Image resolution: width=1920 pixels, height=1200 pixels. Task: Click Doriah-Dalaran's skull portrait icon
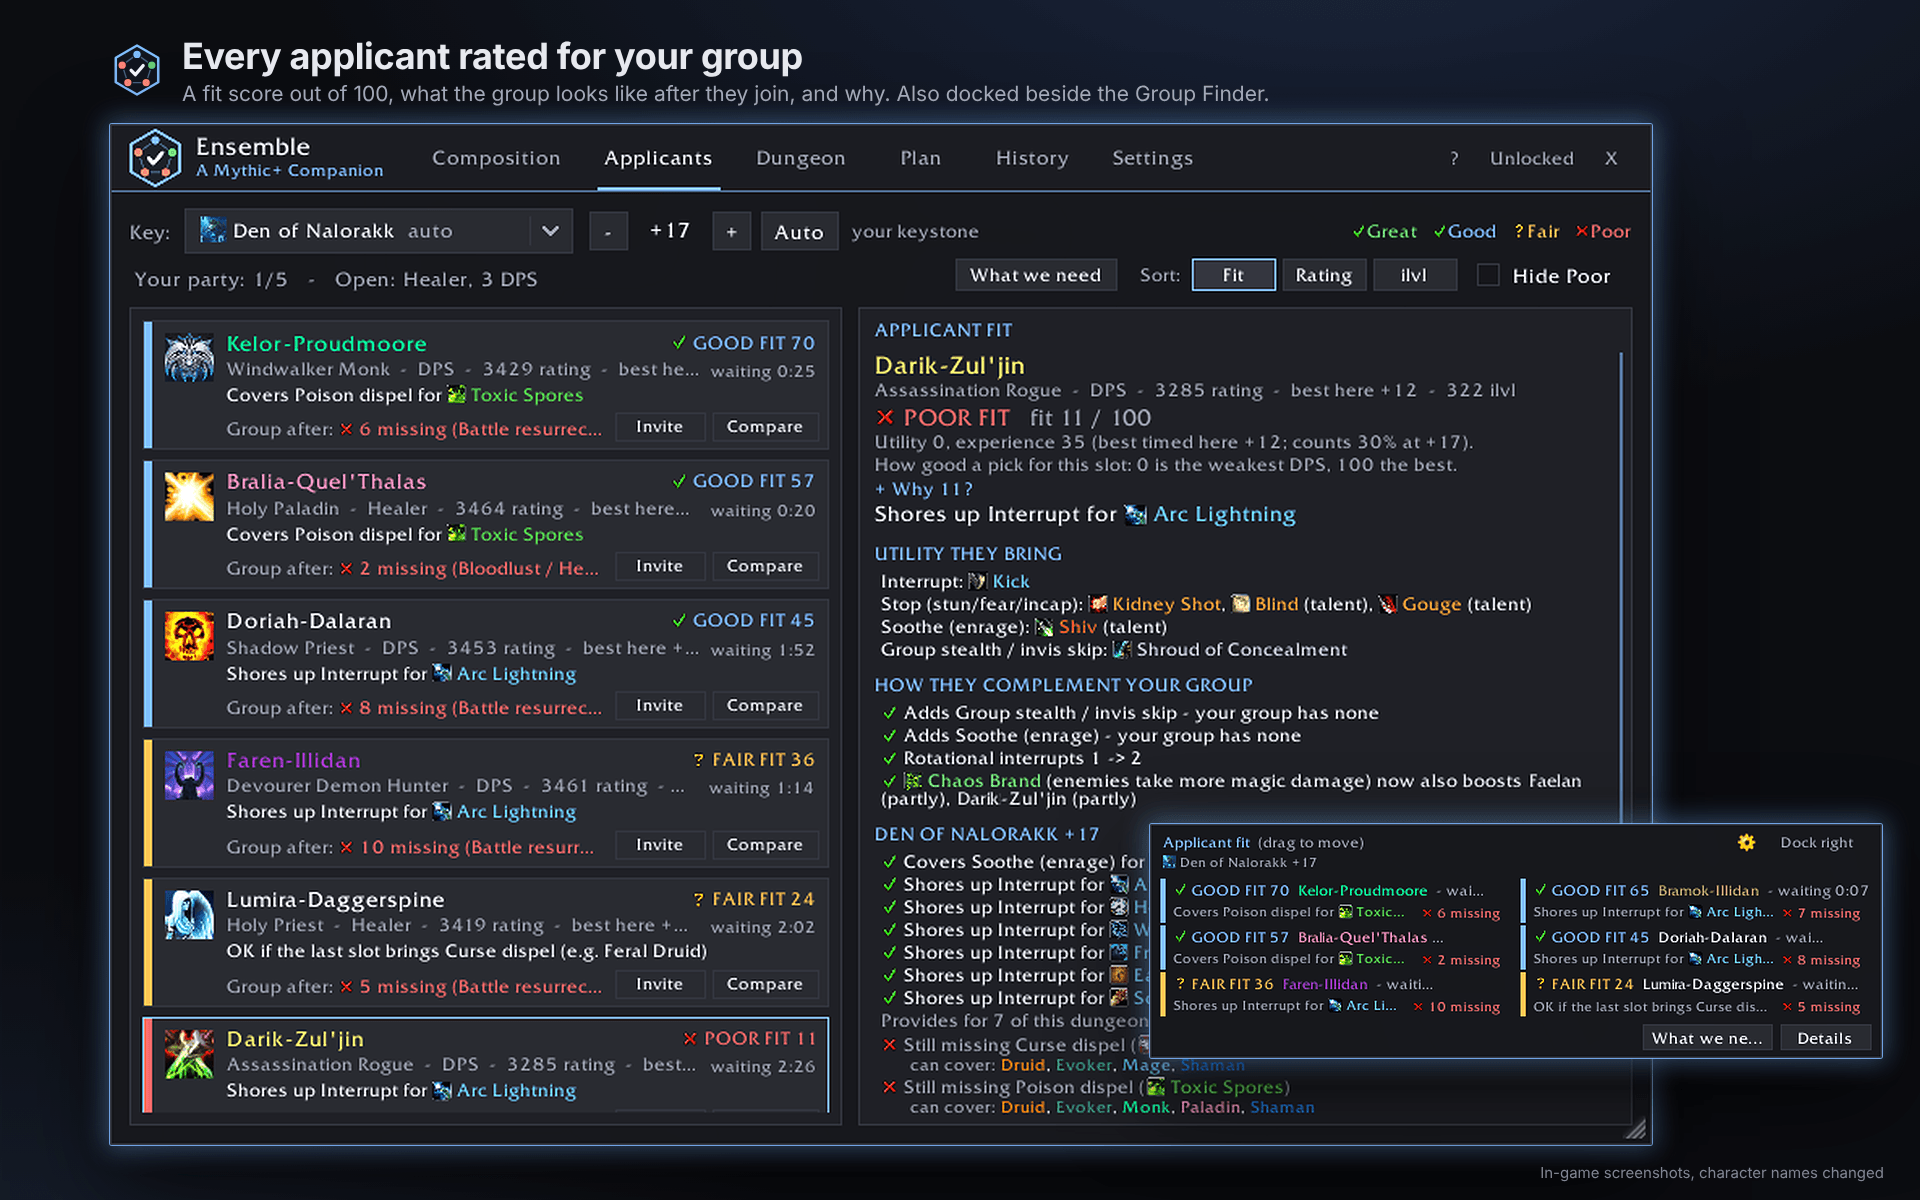[x=189, y=636]
